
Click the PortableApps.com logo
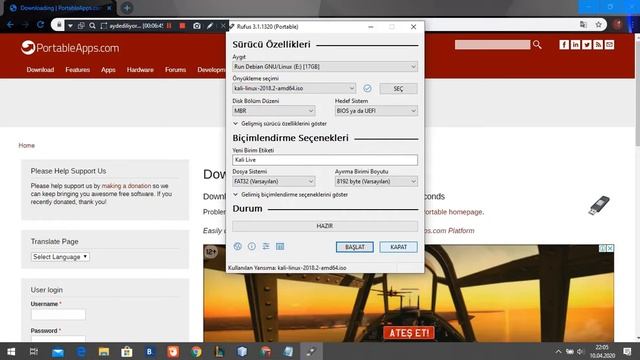point(70,48)
